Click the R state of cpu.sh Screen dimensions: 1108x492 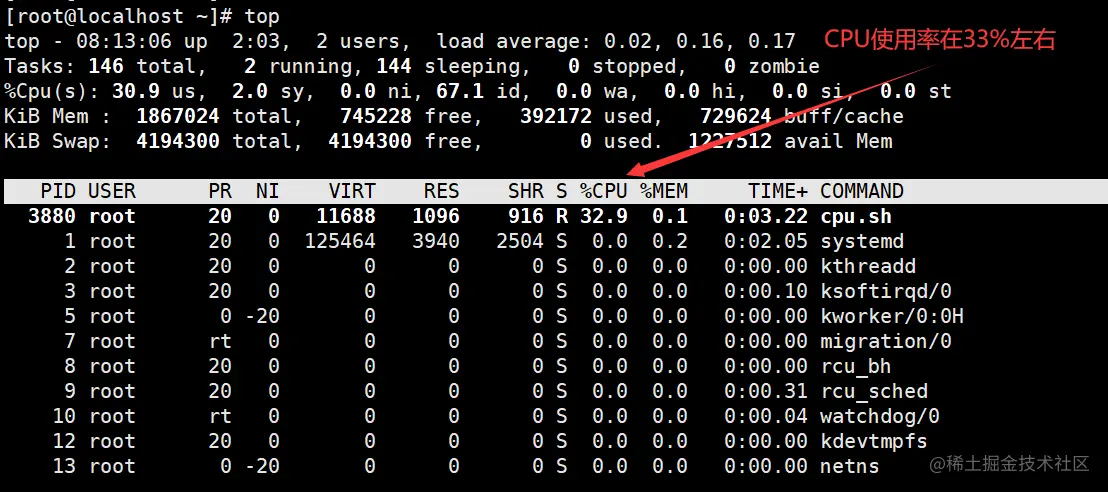pos(562,216)
